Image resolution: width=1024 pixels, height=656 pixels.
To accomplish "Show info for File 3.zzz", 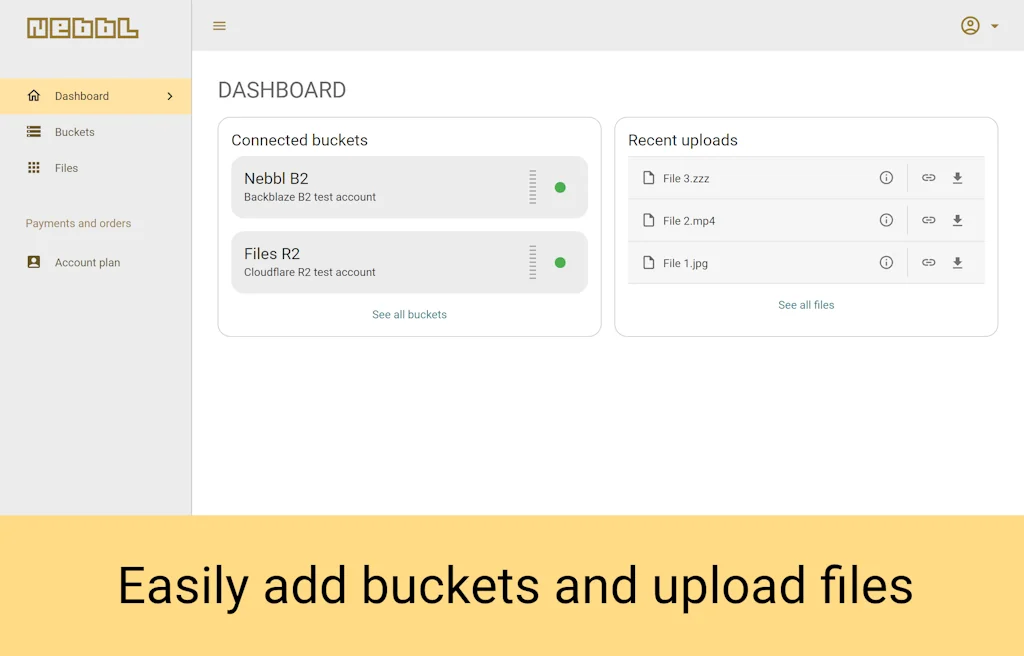I will pyautogui.click(x=886, y=178).
